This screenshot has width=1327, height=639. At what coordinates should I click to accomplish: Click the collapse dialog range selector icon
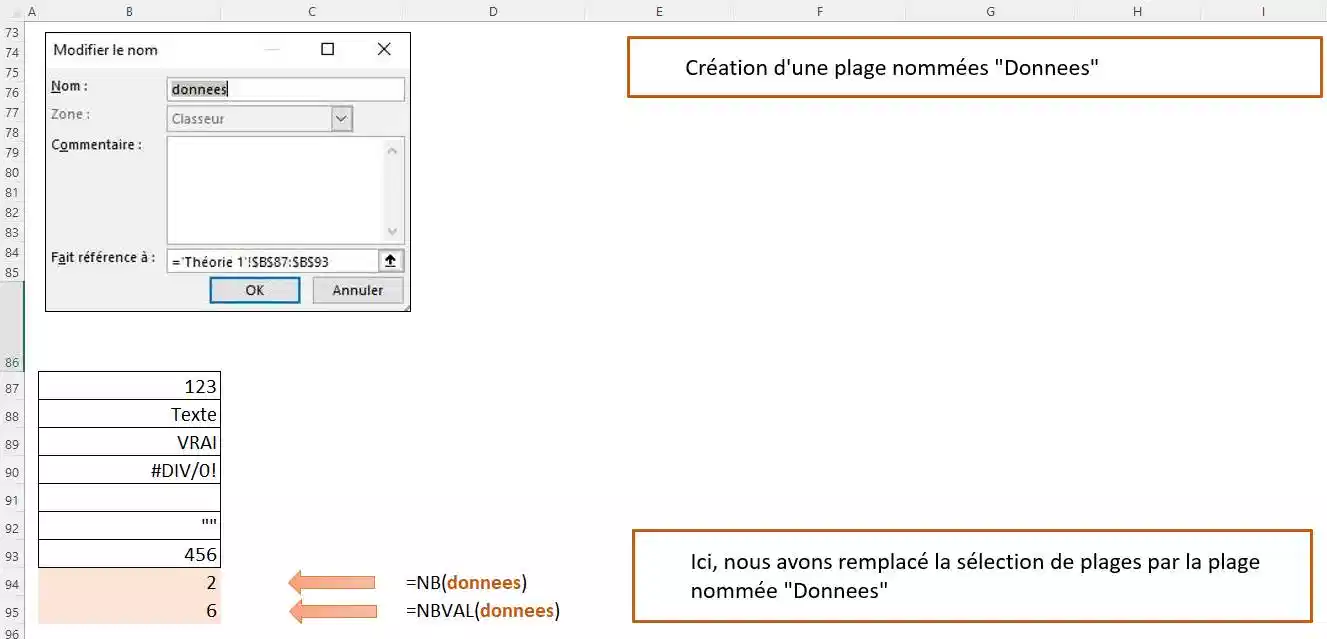point(391,261)
